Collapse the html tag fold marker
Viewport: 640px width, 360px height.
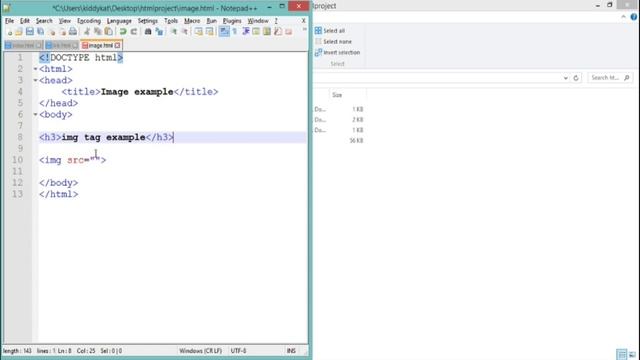click(36, 69)
